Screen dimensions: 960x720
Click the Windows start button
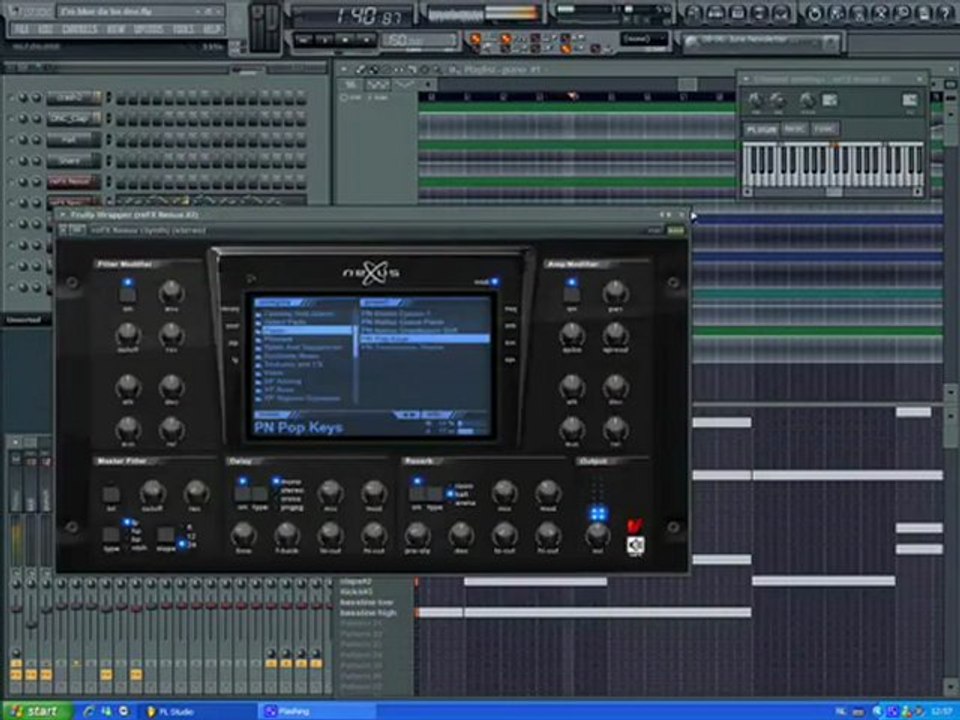click(37, 711)
